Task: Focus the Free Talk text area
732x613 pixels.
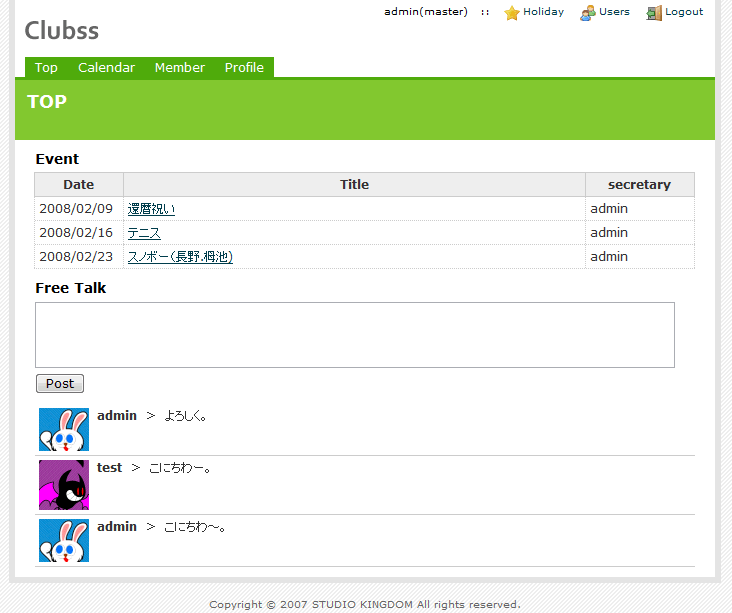Action: (355, 335)
